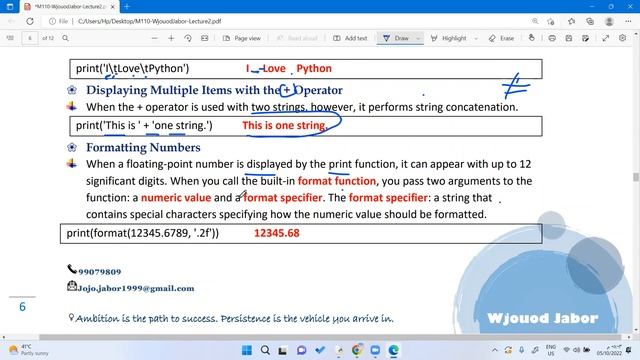The height and width of the screenshot is (360, 640).
Task: Open the PDF table of contents sidebar
Action: [x=10, y=38]
